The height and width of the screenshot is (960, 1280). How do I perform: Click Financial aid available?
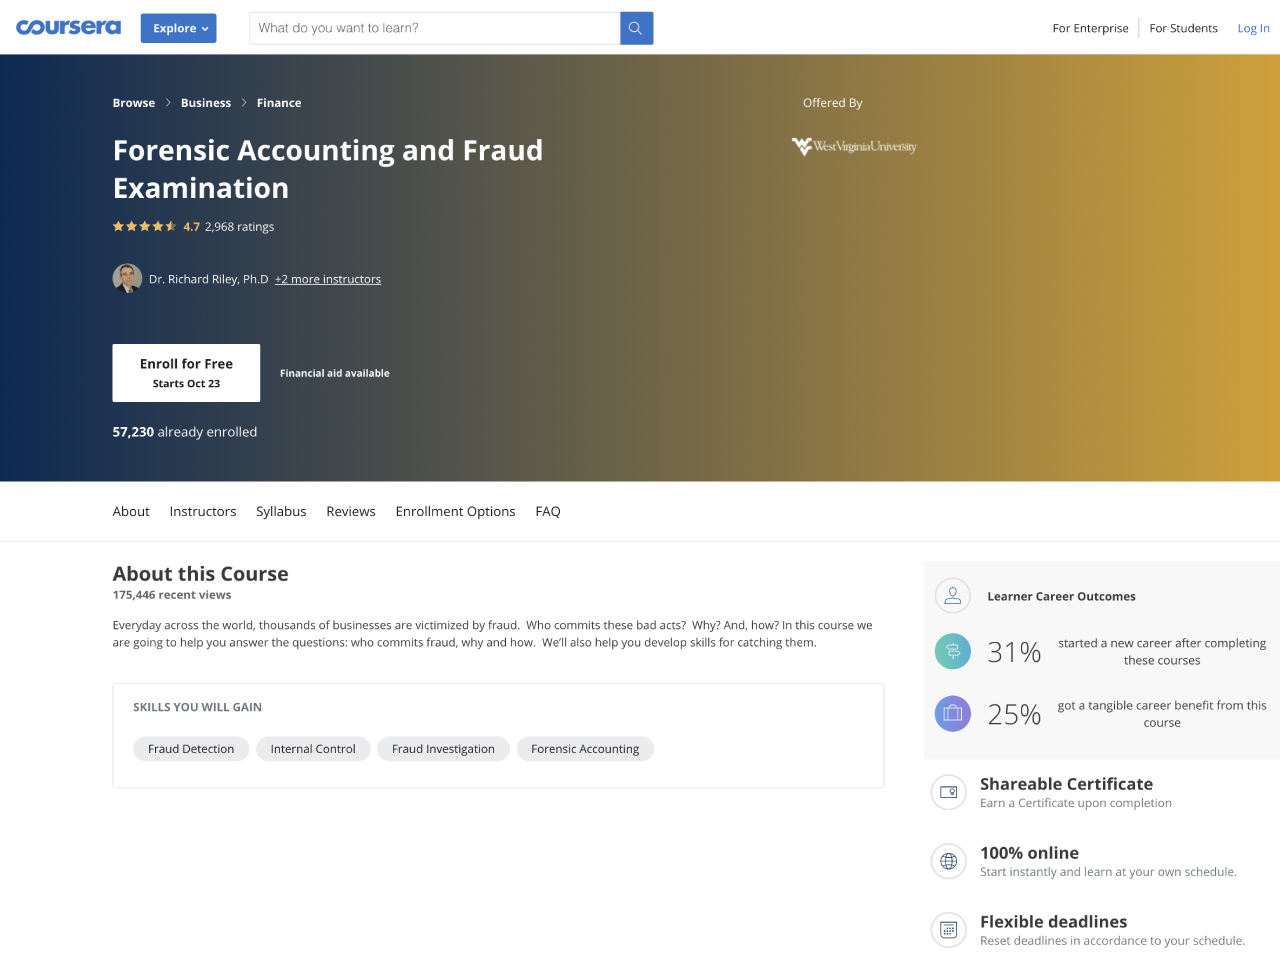335,373
